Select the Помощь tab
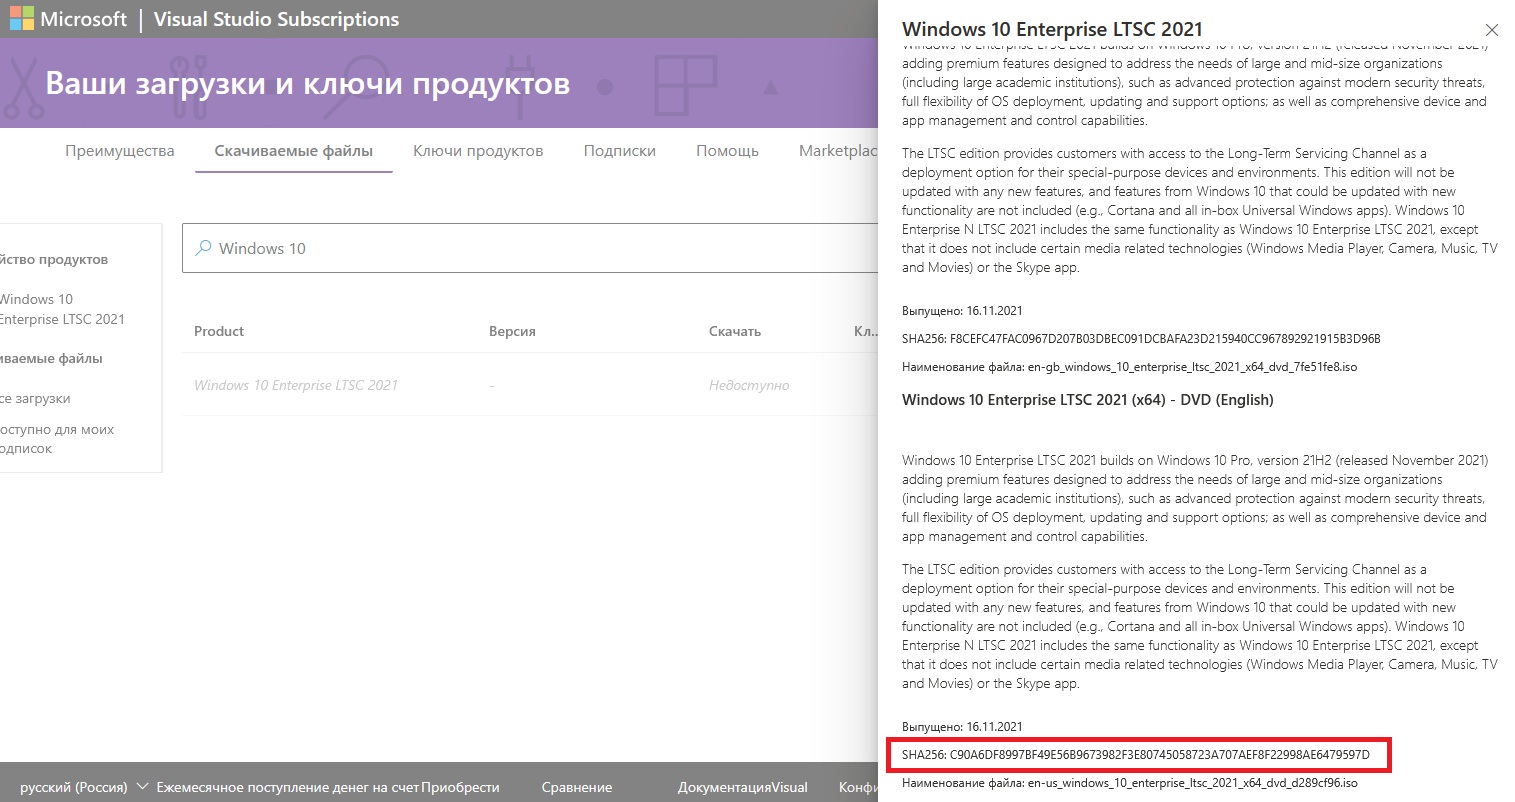Viewport: 1515px width, 802px height. click(x=727, y=151)
